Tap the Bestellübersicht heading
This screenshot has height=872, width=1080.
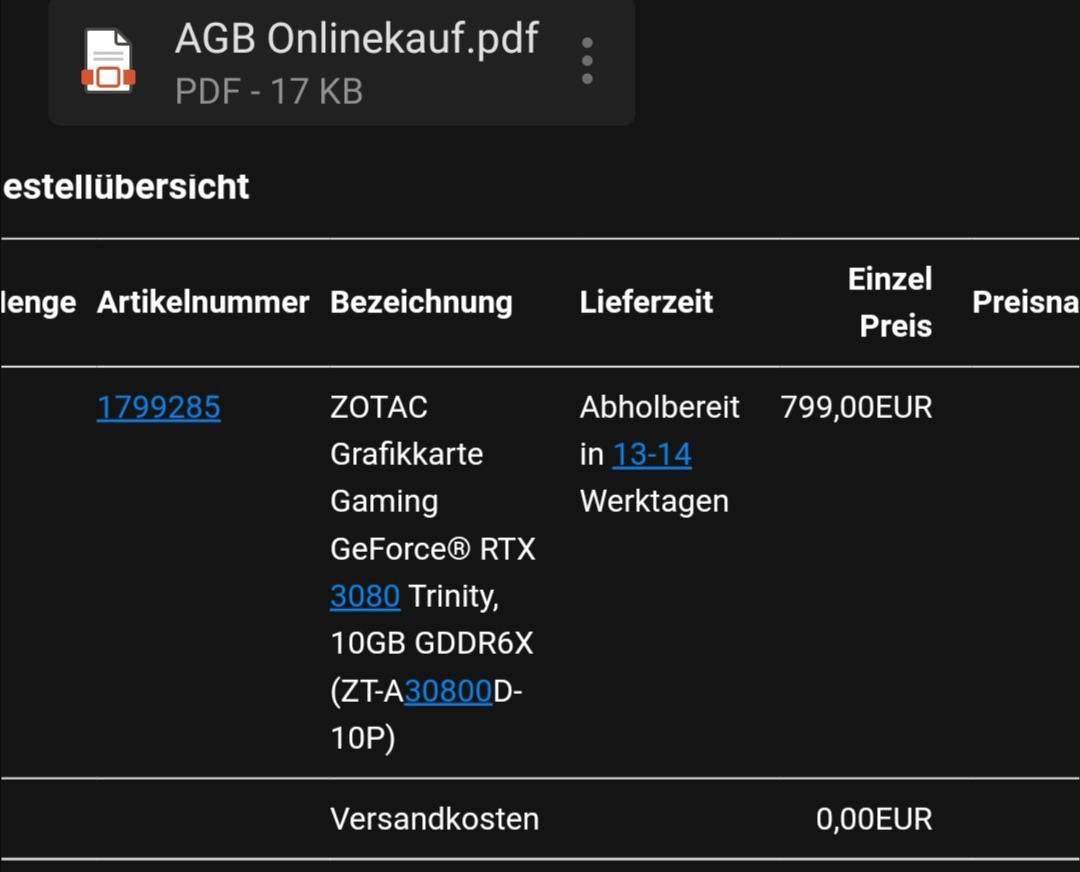point(125,187)
